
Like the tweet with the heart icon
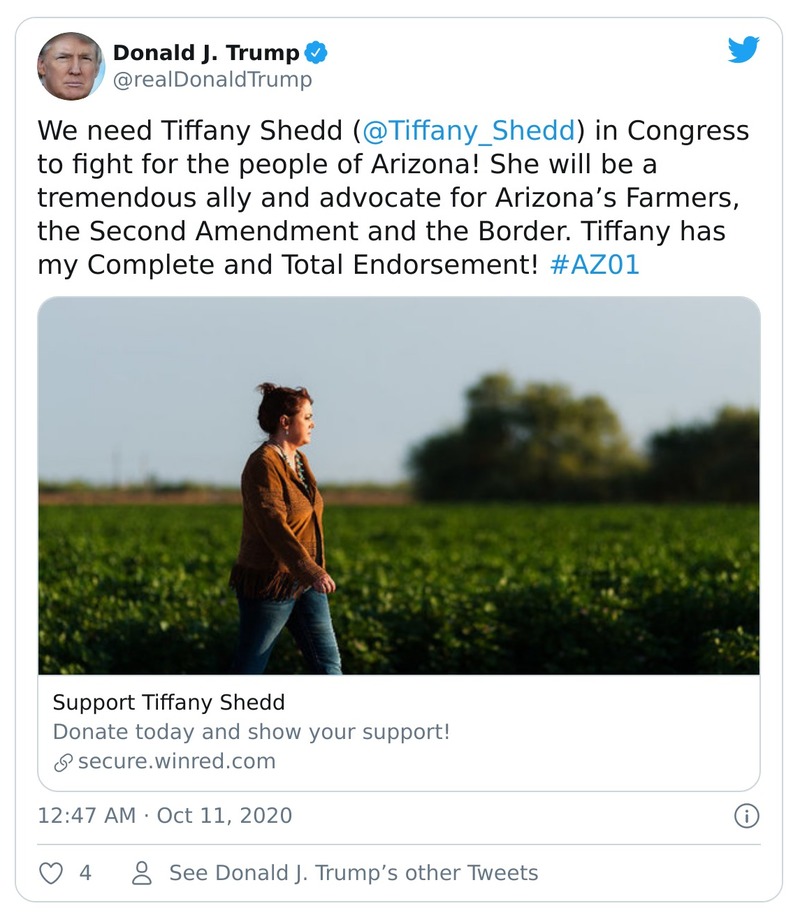pos(51,873)
